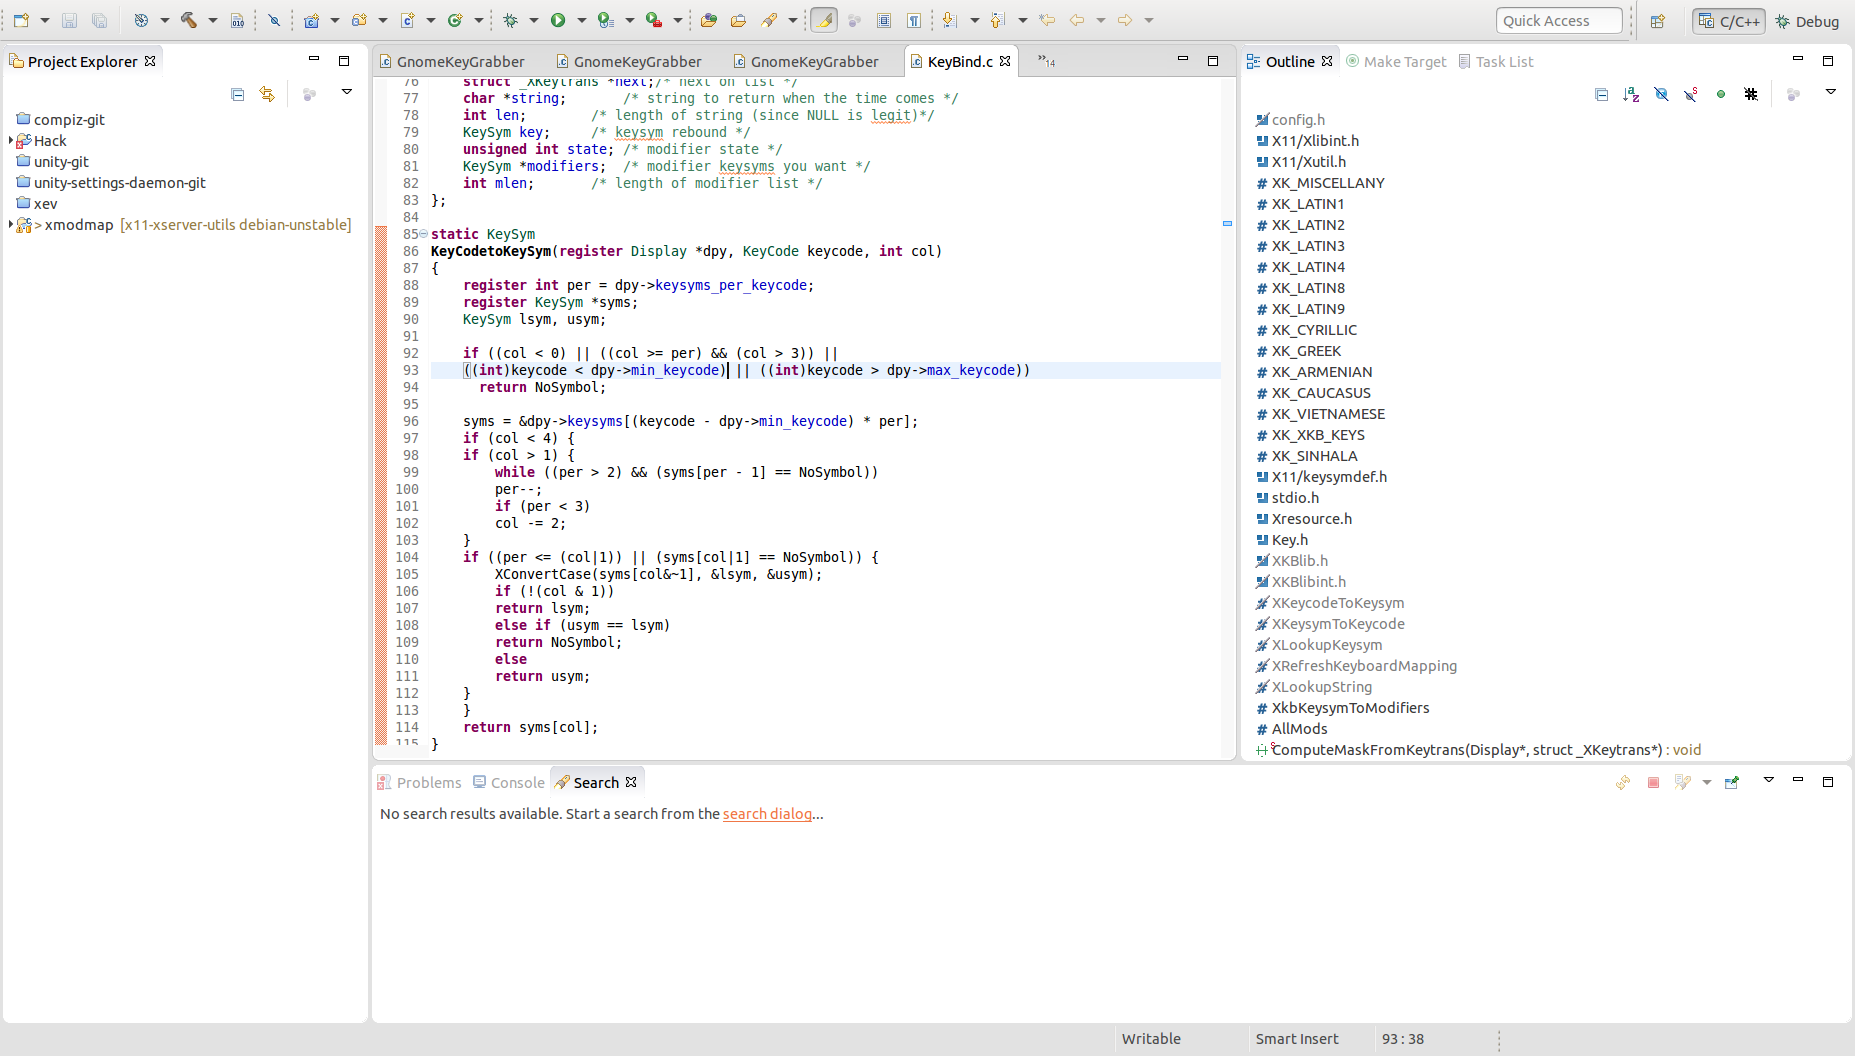This screenshot has height=1056, width=1855.
Task: Toggle Hide Inactive Elements in Outline
Action: 1751,94
